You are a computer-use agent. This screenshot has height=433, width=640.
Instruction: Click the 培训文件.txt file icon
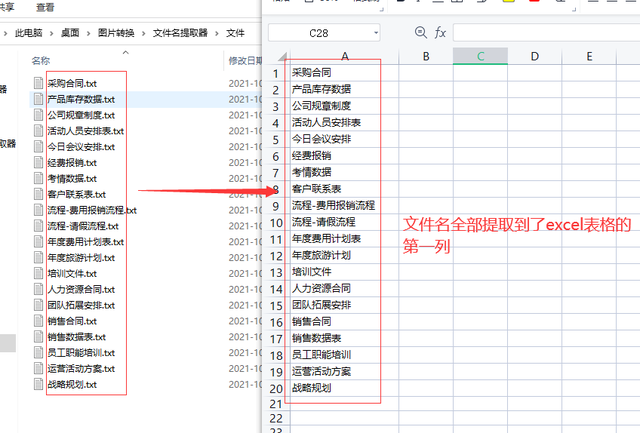pos(39,273)
